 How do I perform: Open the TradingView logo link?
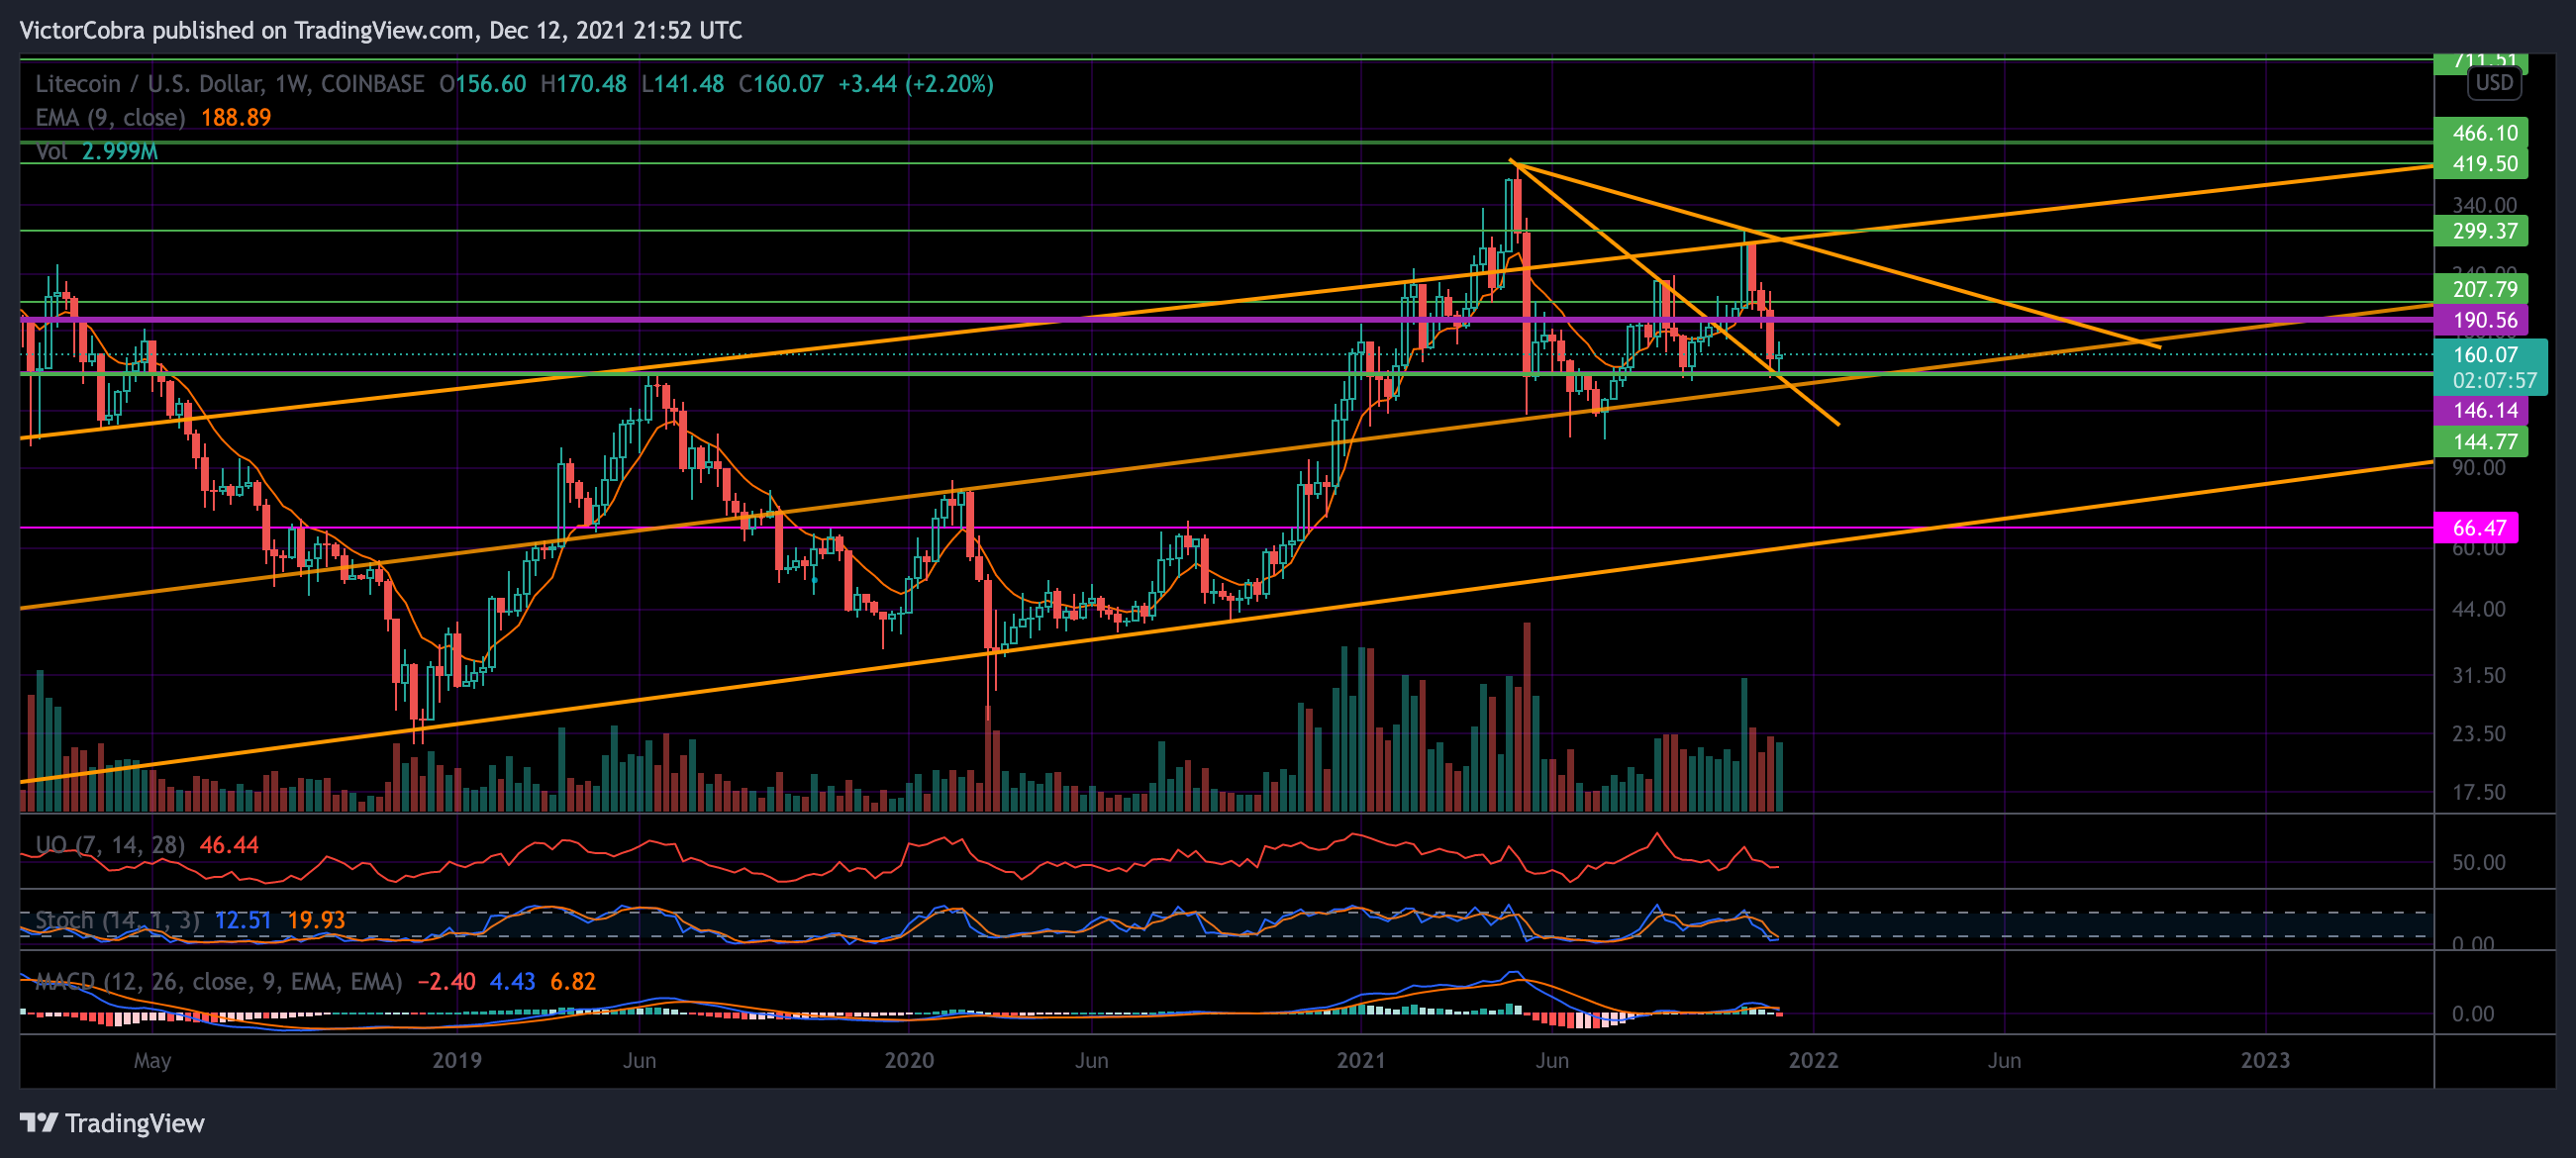(x=112, y=1123)
